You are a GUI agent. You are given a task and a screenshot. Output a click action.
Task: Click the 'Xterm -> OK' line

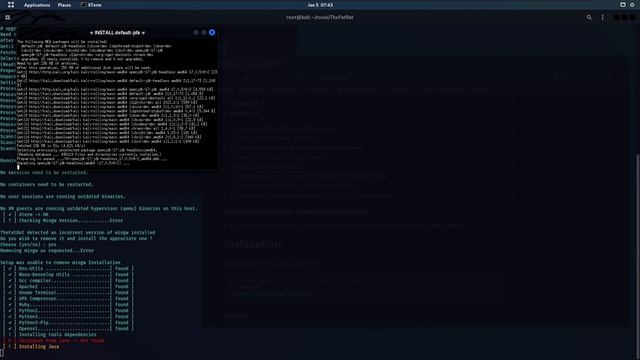26,214
